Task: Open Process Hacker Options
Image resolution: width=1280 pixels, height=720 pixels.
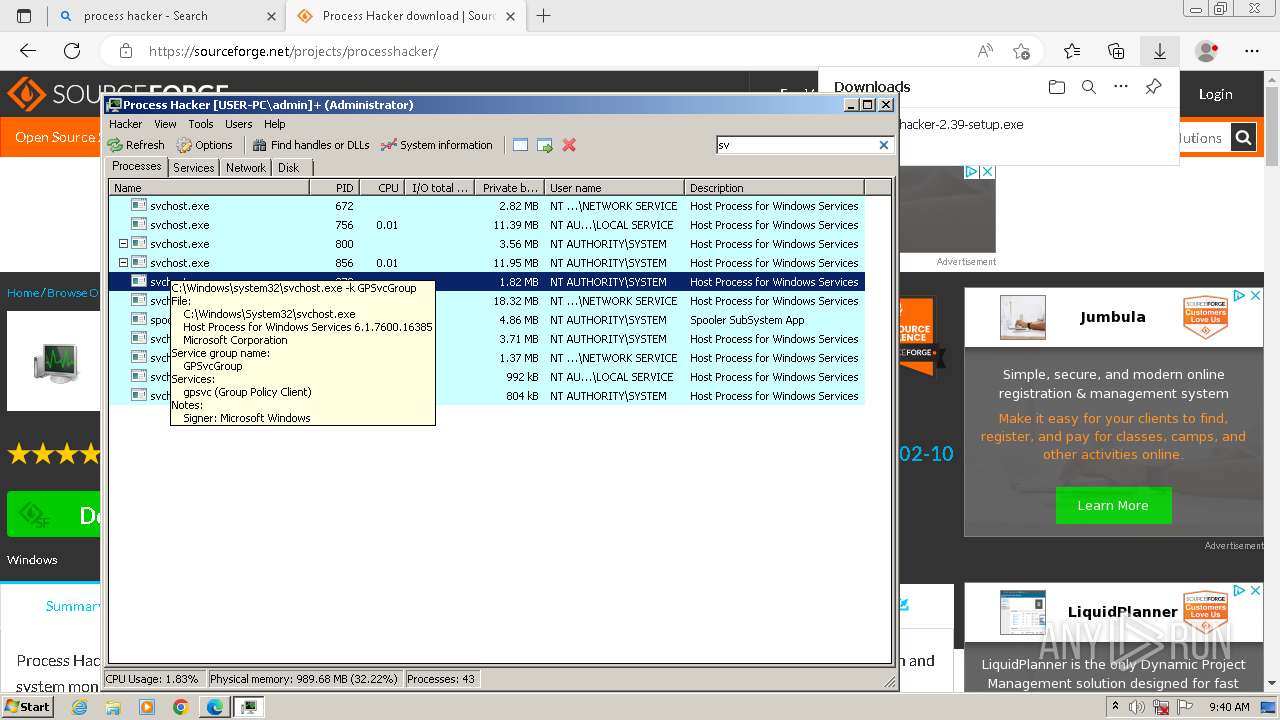Action: 205,145
